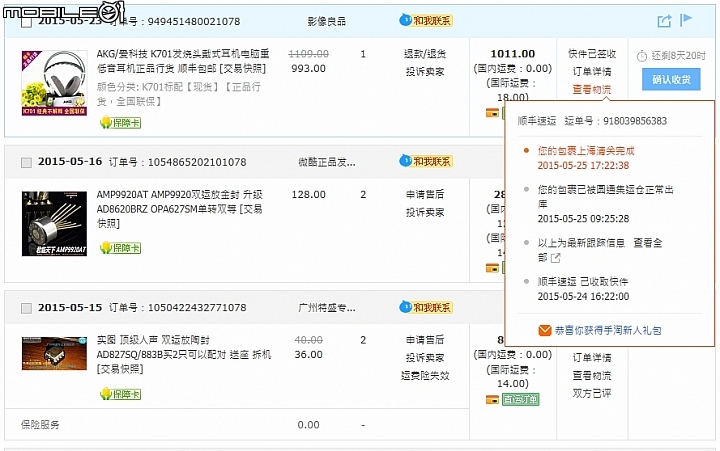Click the 保险服务 row label
720x451 pixels.
tap(40, 425)
